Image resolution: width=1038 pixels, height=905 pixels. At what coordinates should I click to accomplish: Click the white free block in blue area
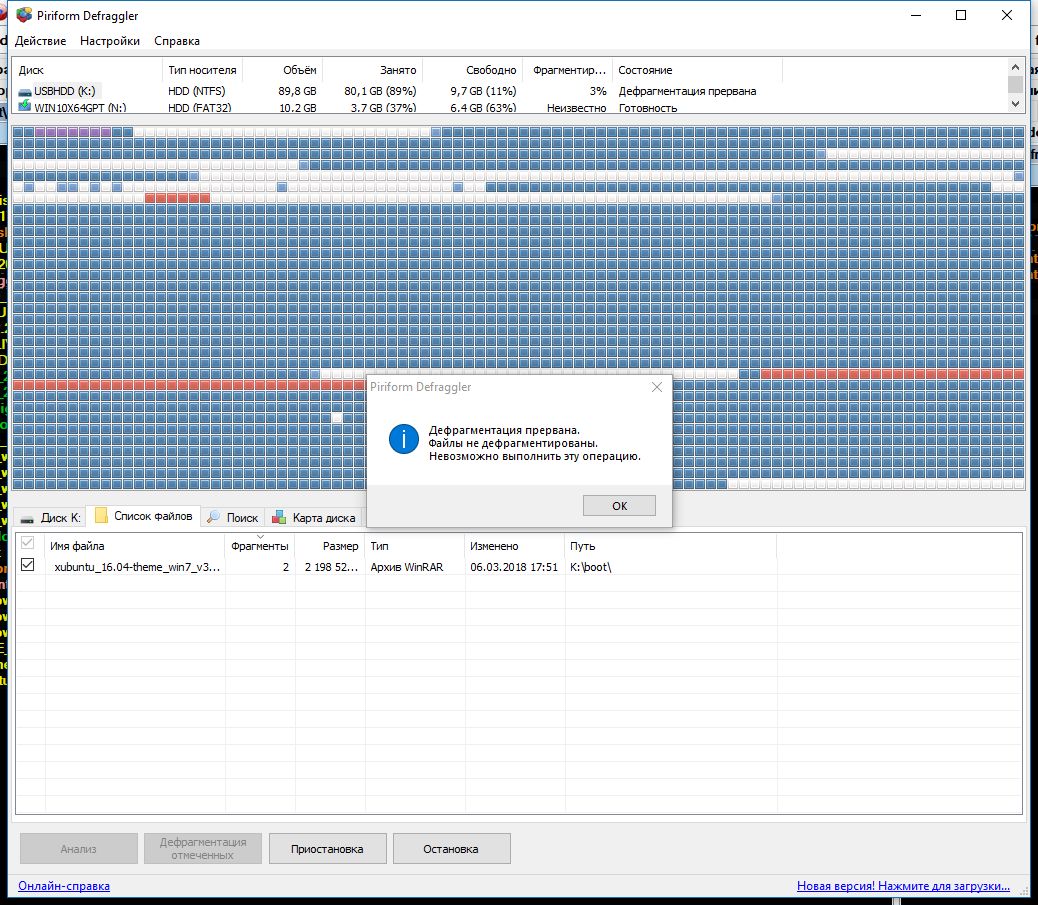(337, 418)
